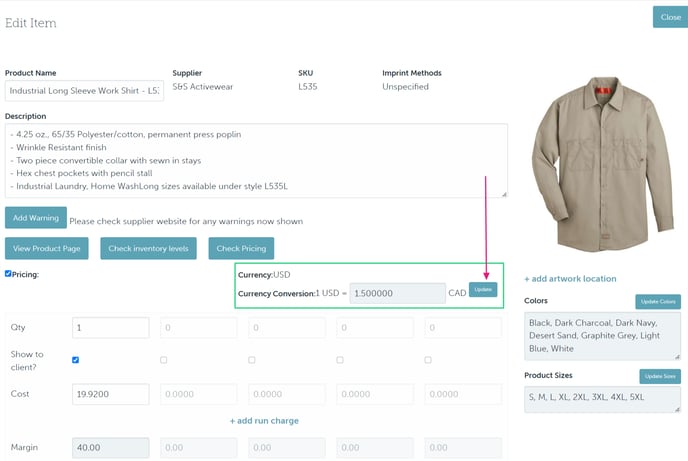Viewport: 688px width, 461px height.
Task: Click the add artwork location link
Action: (x=570, y=279)
